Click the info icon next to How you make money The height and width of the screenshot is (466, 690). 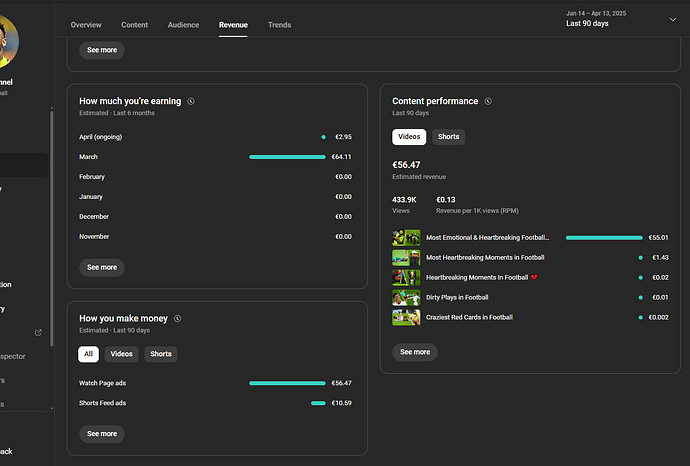pyautogui.click(x=177, y=319)
